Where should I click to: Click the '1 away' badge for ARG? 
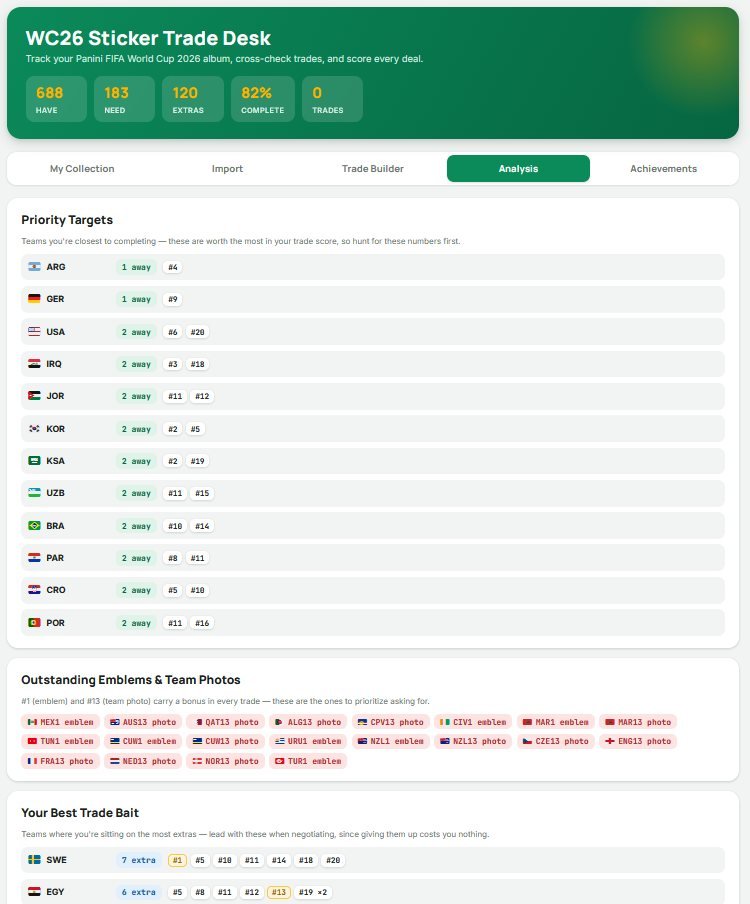click(x=136, y=267)
